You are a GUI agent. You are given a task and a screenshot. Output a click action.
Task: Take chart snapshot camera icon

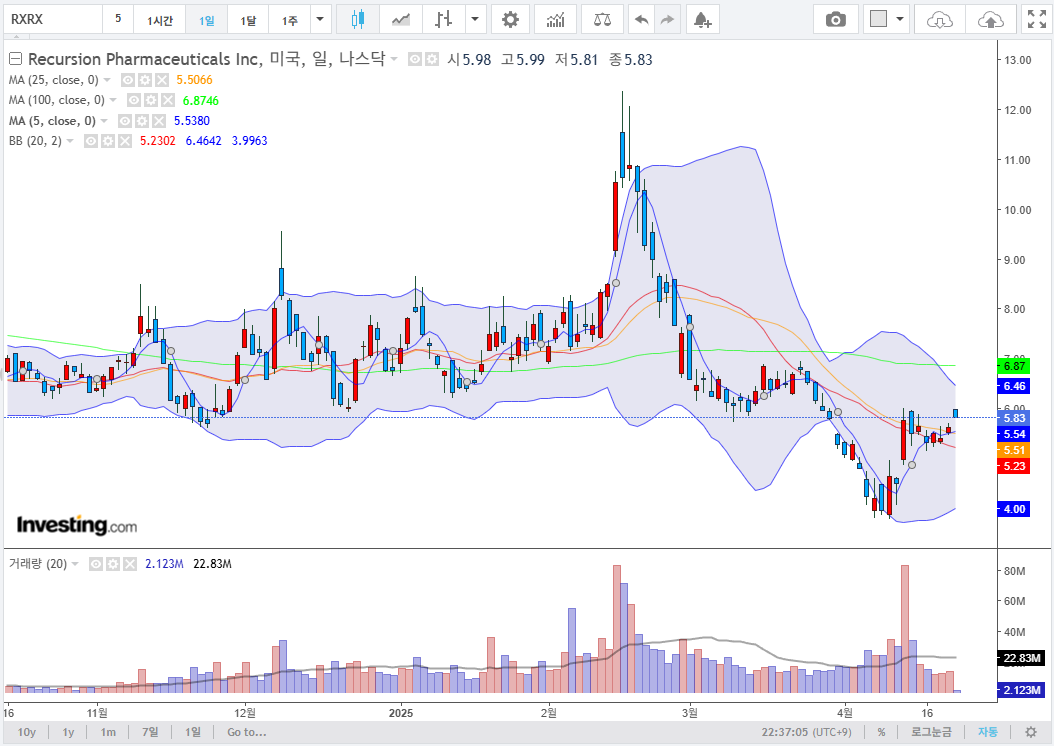(x=836, y=19)
